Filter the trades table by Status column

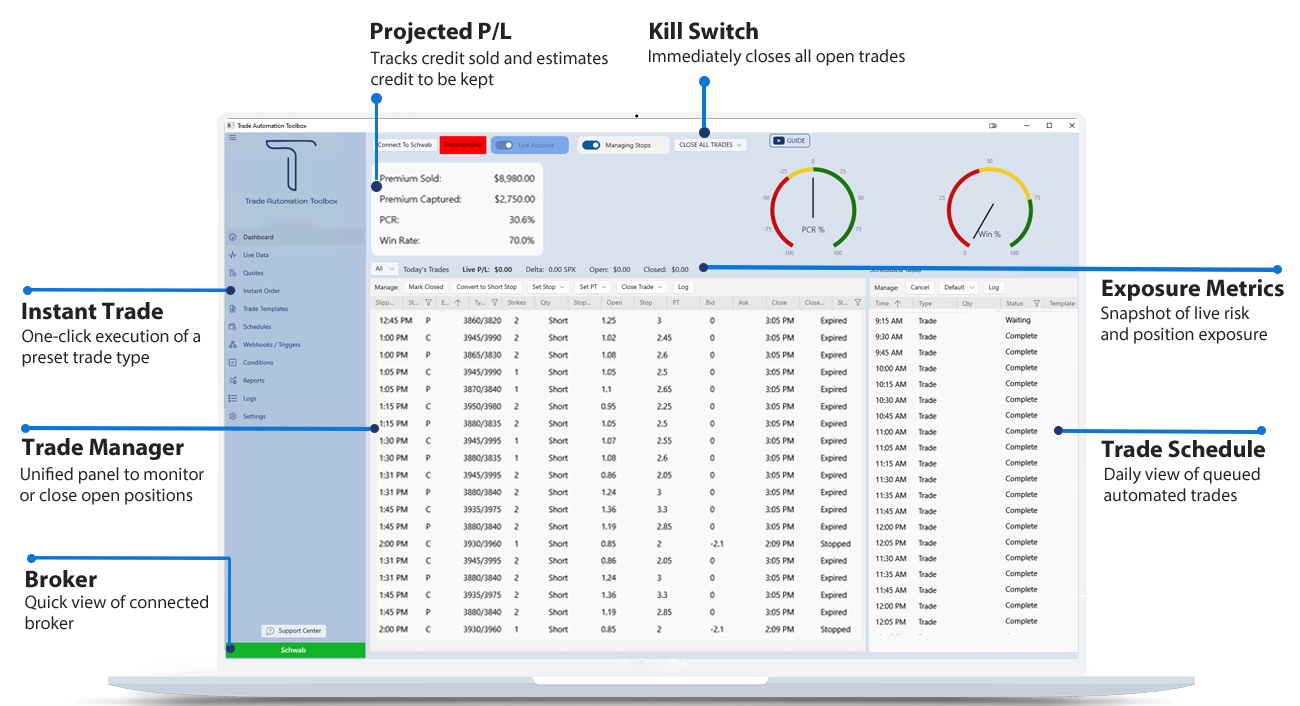pyautogui.click(x=857, y=302)
